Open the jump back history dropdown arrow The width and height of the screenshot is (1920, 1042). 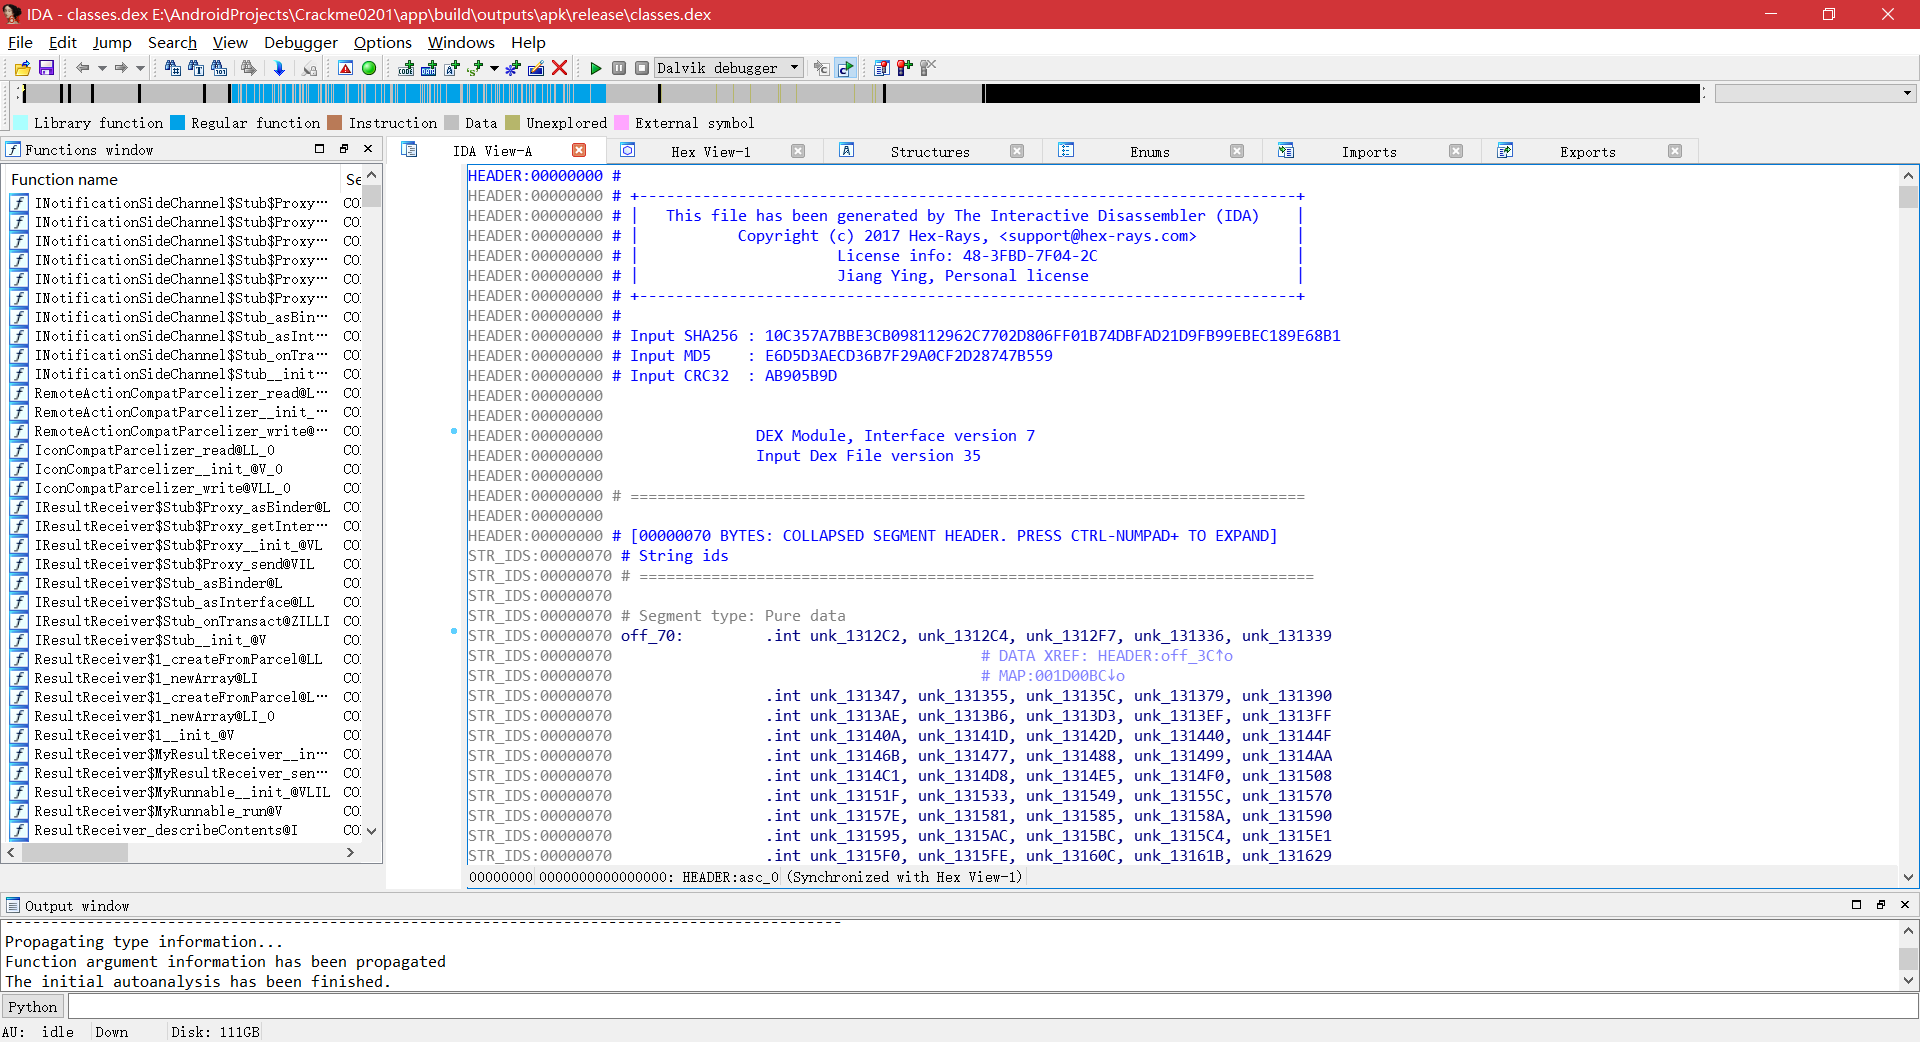tap(102, 68)
